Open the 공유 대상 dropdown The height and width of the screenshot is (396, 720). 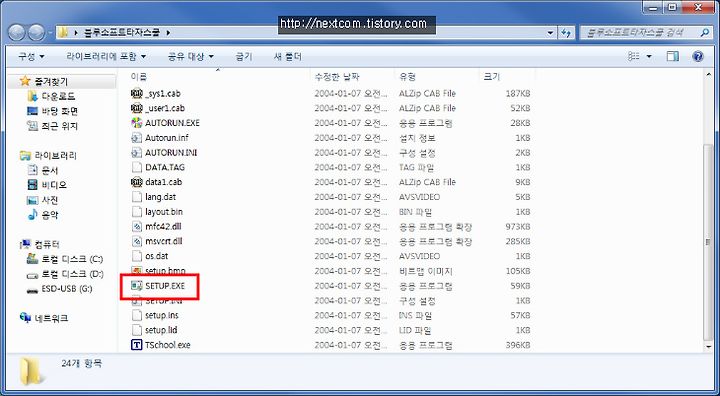click(191, 57)
